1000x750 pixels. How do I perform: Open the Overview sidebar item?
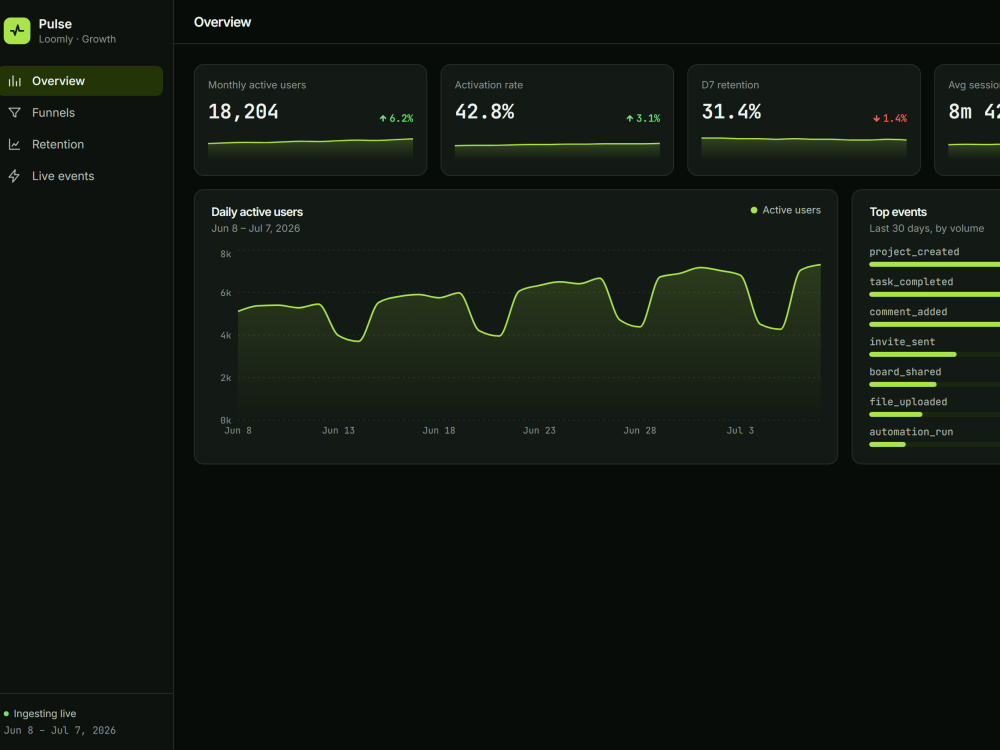pos(81,81)
